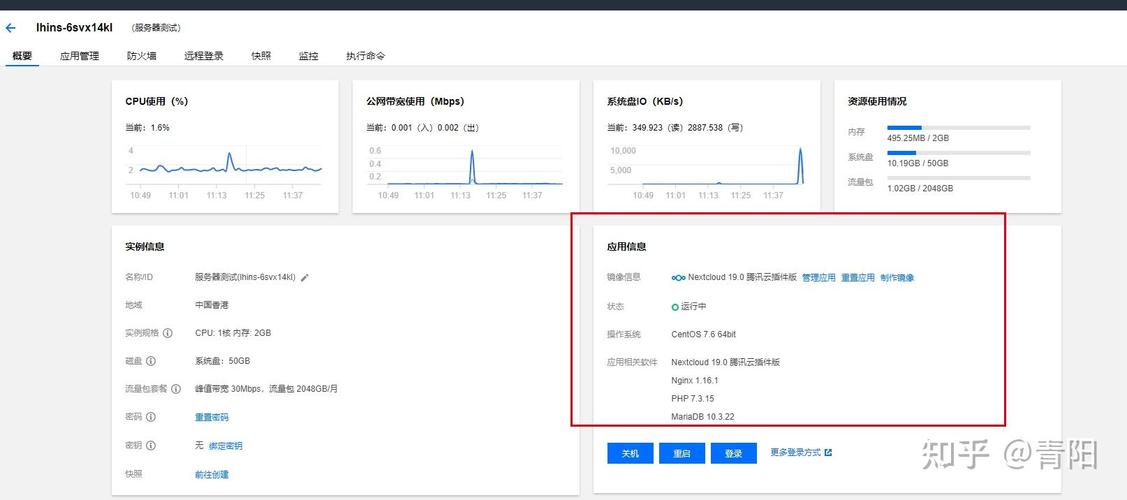Click the 重置密码 link

tap(211, 417)
